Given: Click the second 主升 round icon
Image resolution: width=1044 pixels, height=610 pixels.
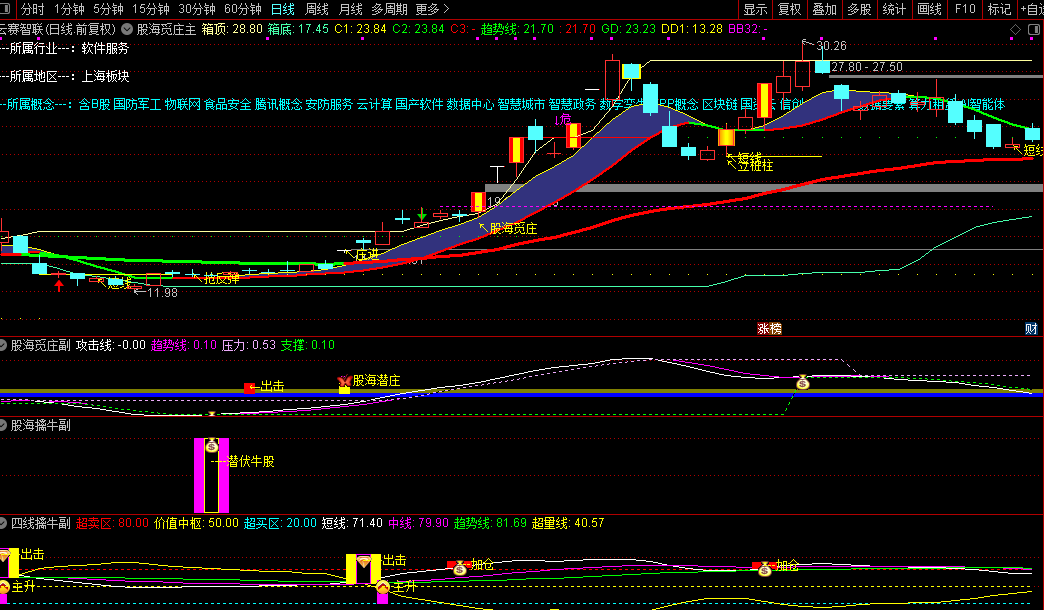Looking at the screenshot, I should 383,587.
